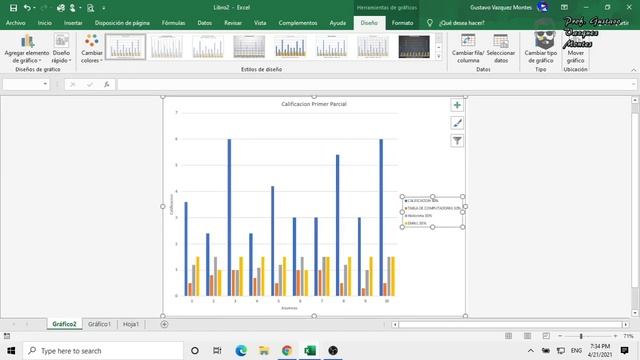Open the Ayuda tab
Image resolution: width=640 pixels, height=360 pixels.
coord(338,23)
